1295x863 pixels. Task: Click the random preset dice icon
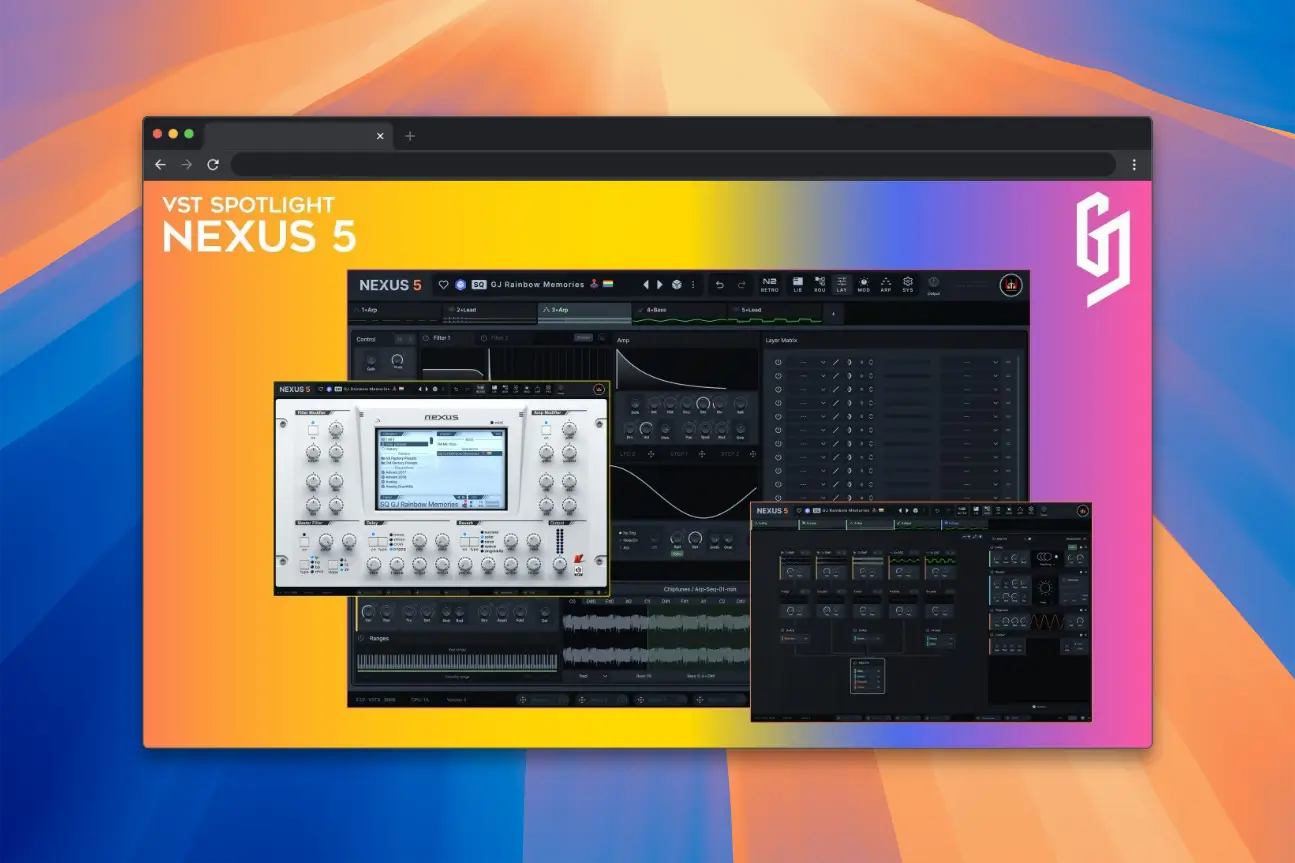pos(677,284)
